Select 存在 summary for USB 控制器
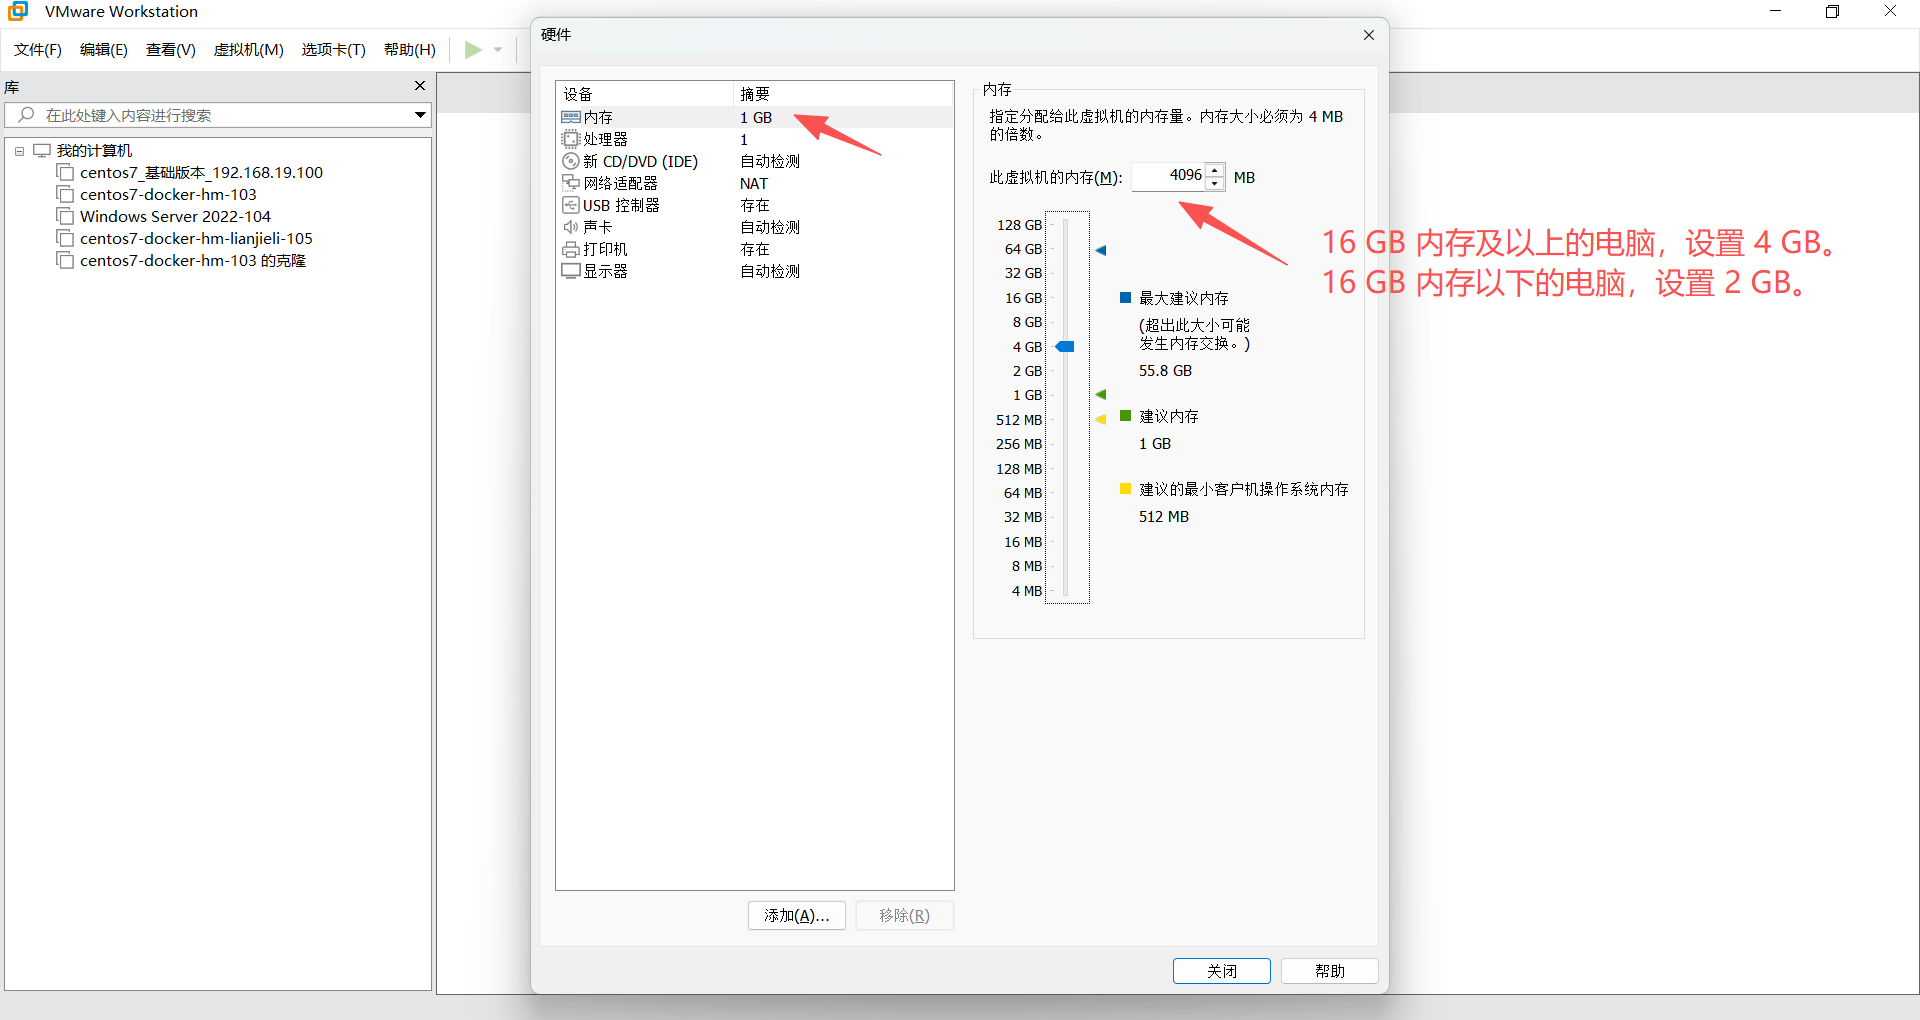 (x=755, y=205)
